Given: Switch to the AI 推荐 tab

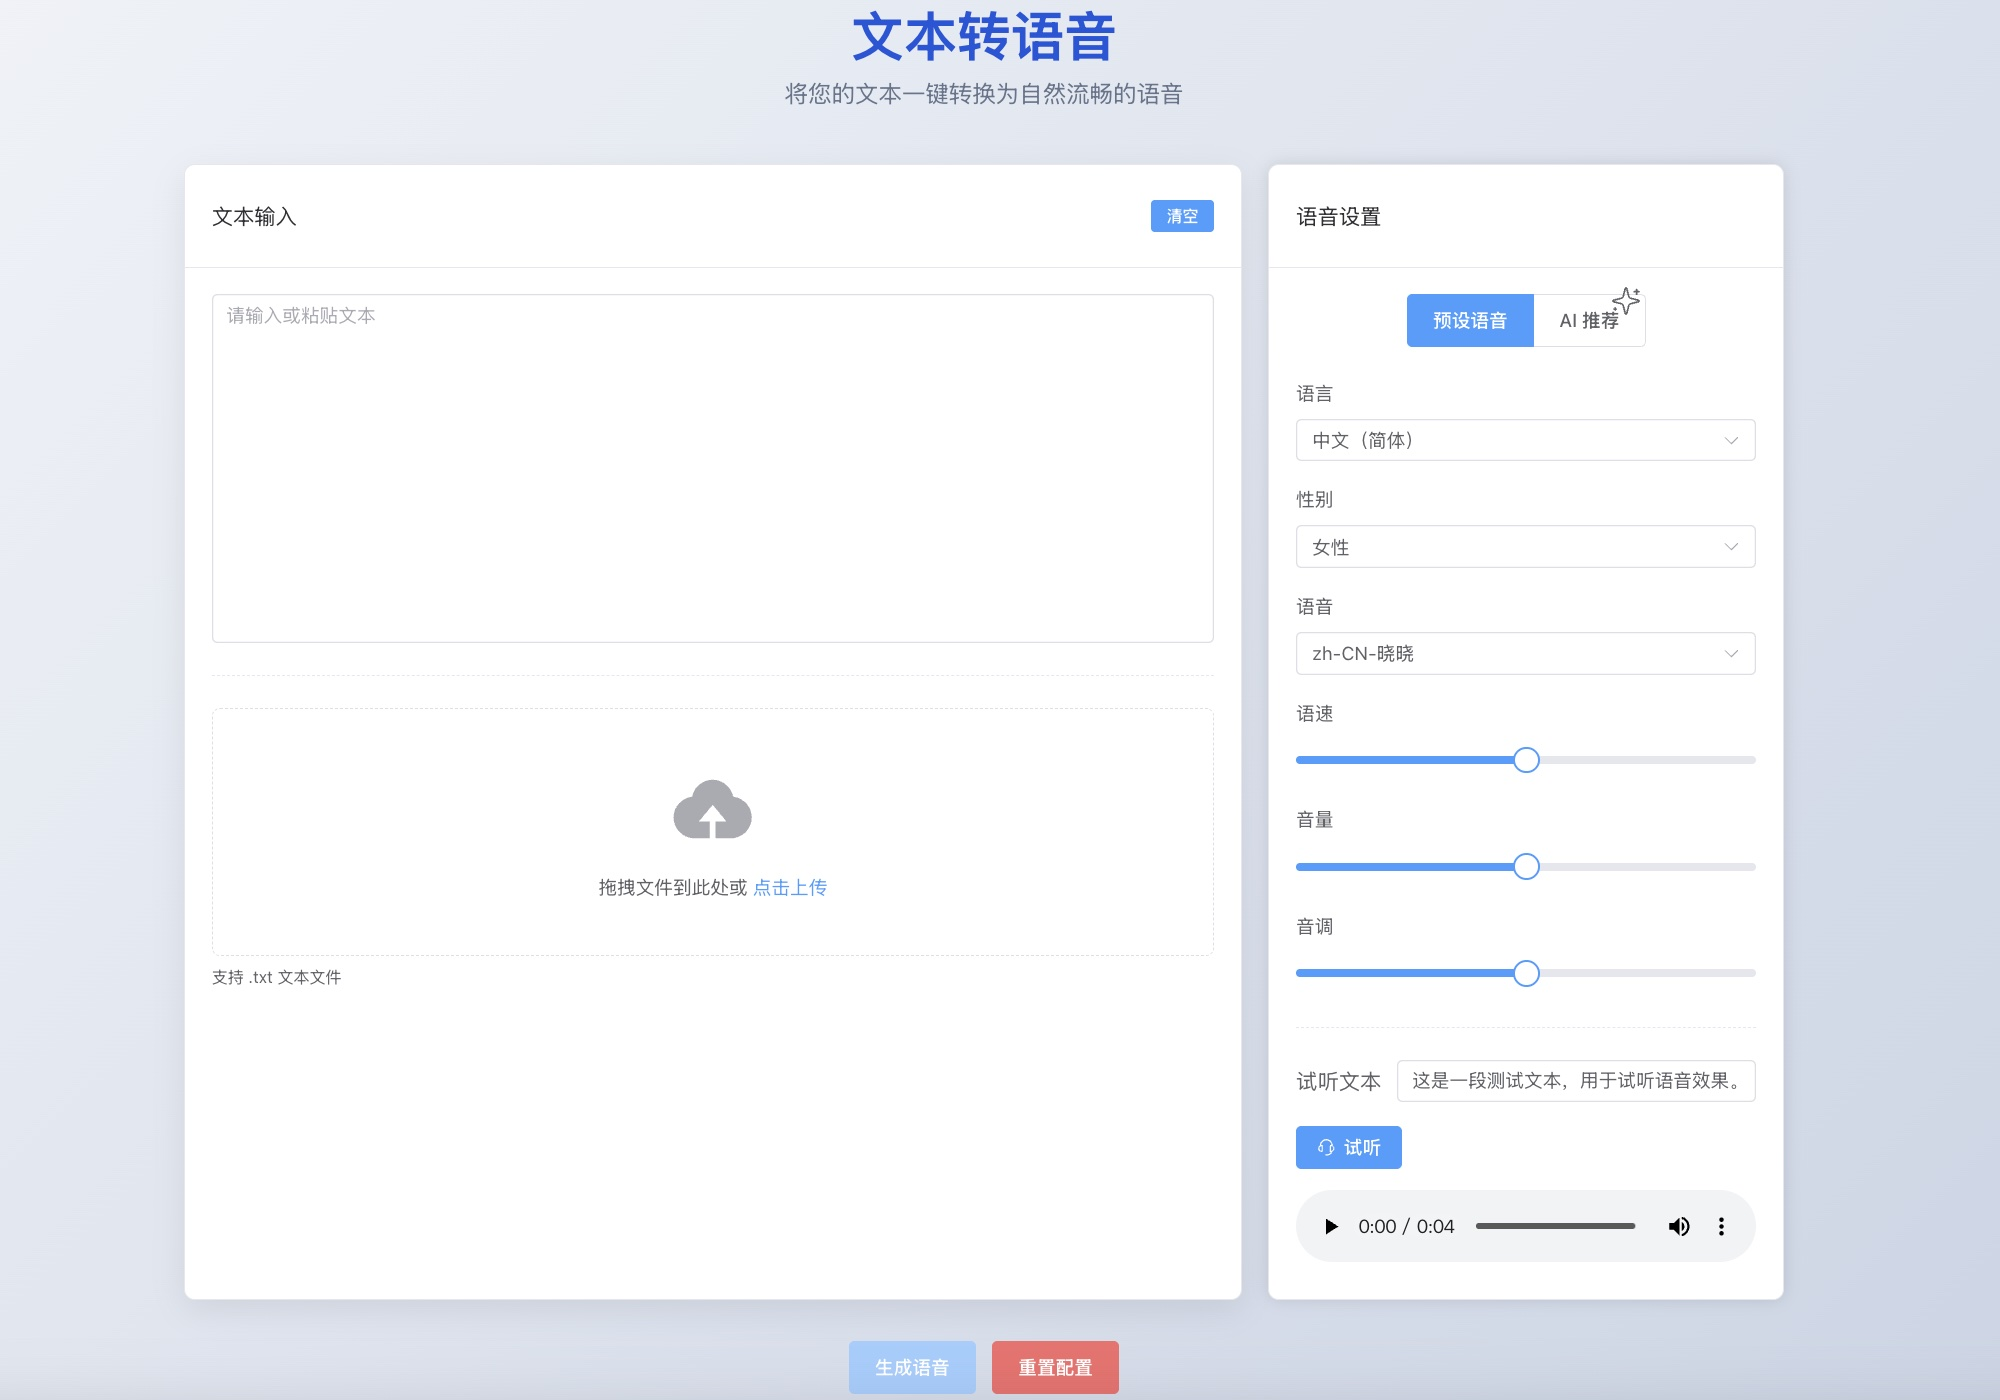Looking at the screenshot, I should pyautogui.click(x=1588, y=321).
